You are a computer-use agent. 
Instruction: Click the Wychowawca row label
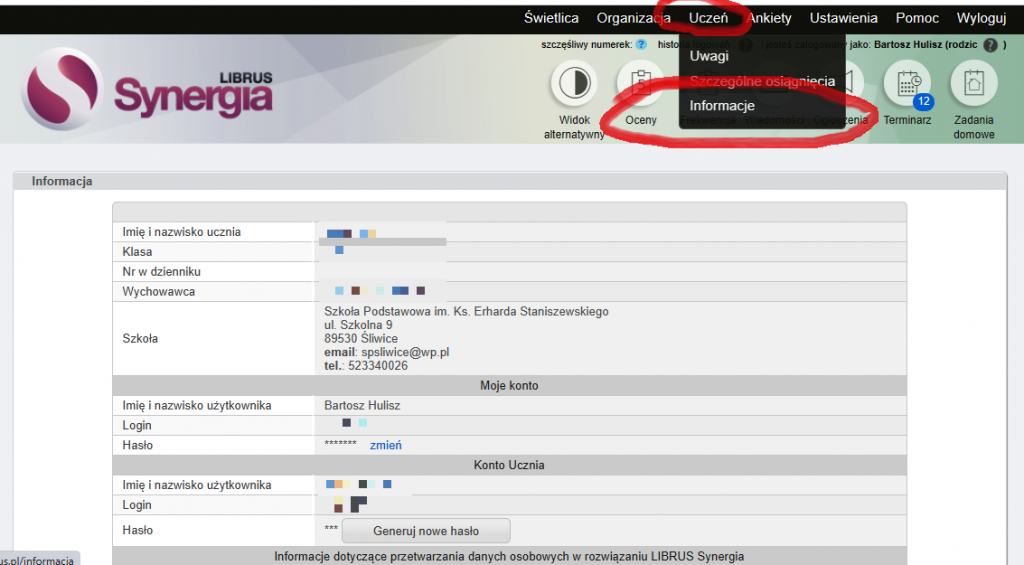coord(158,292)
